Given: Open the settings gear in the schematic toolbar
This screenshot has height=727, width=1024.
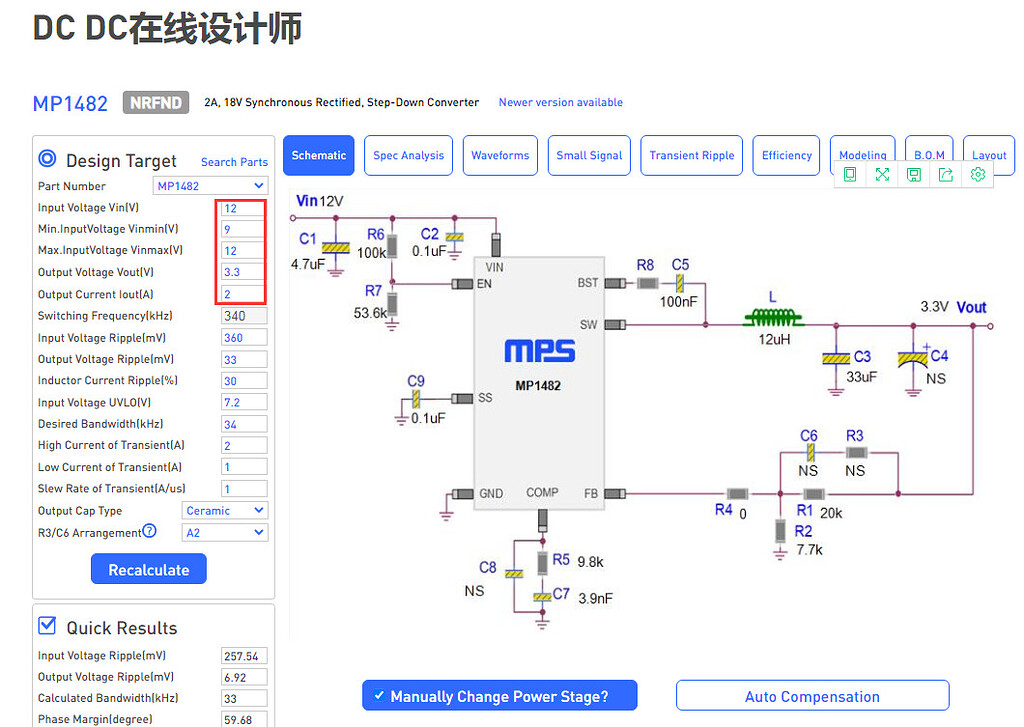Looking at the screenshot, I should [978, 174].
